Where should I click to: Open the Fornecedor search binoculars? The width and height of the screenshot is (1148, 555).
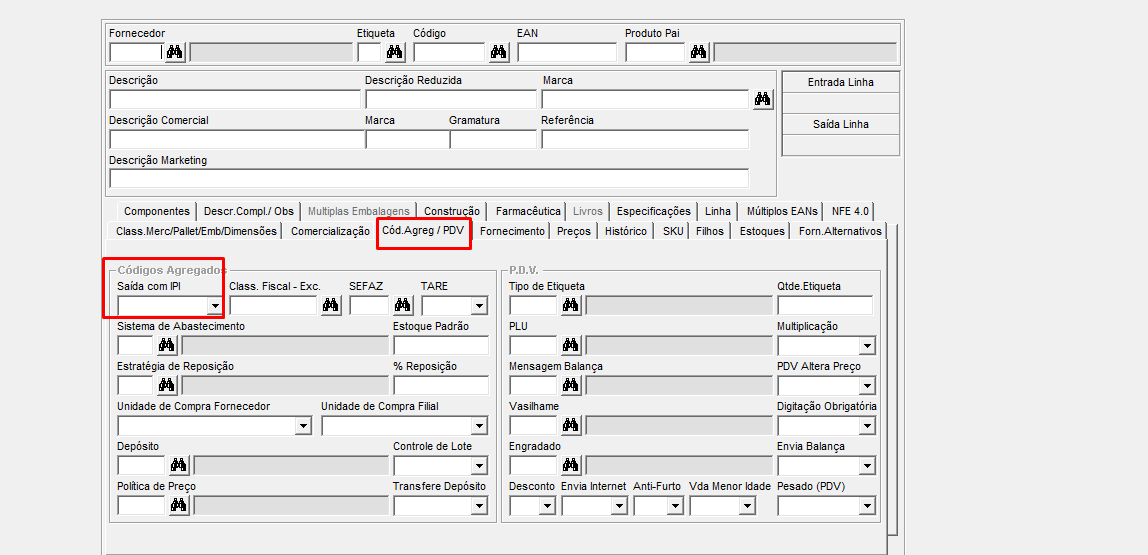[x=176, y=52]
